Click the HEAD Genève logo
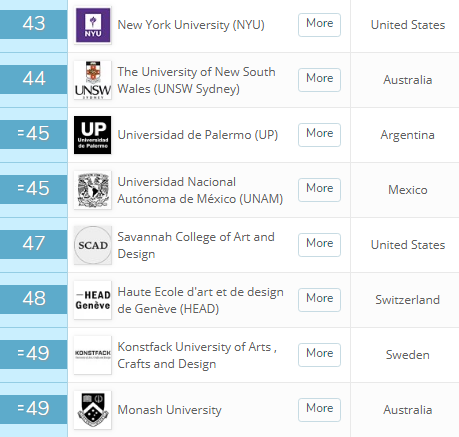Image resolution: width=459 pixels, height=437 pixels. [x=93, y=300]
